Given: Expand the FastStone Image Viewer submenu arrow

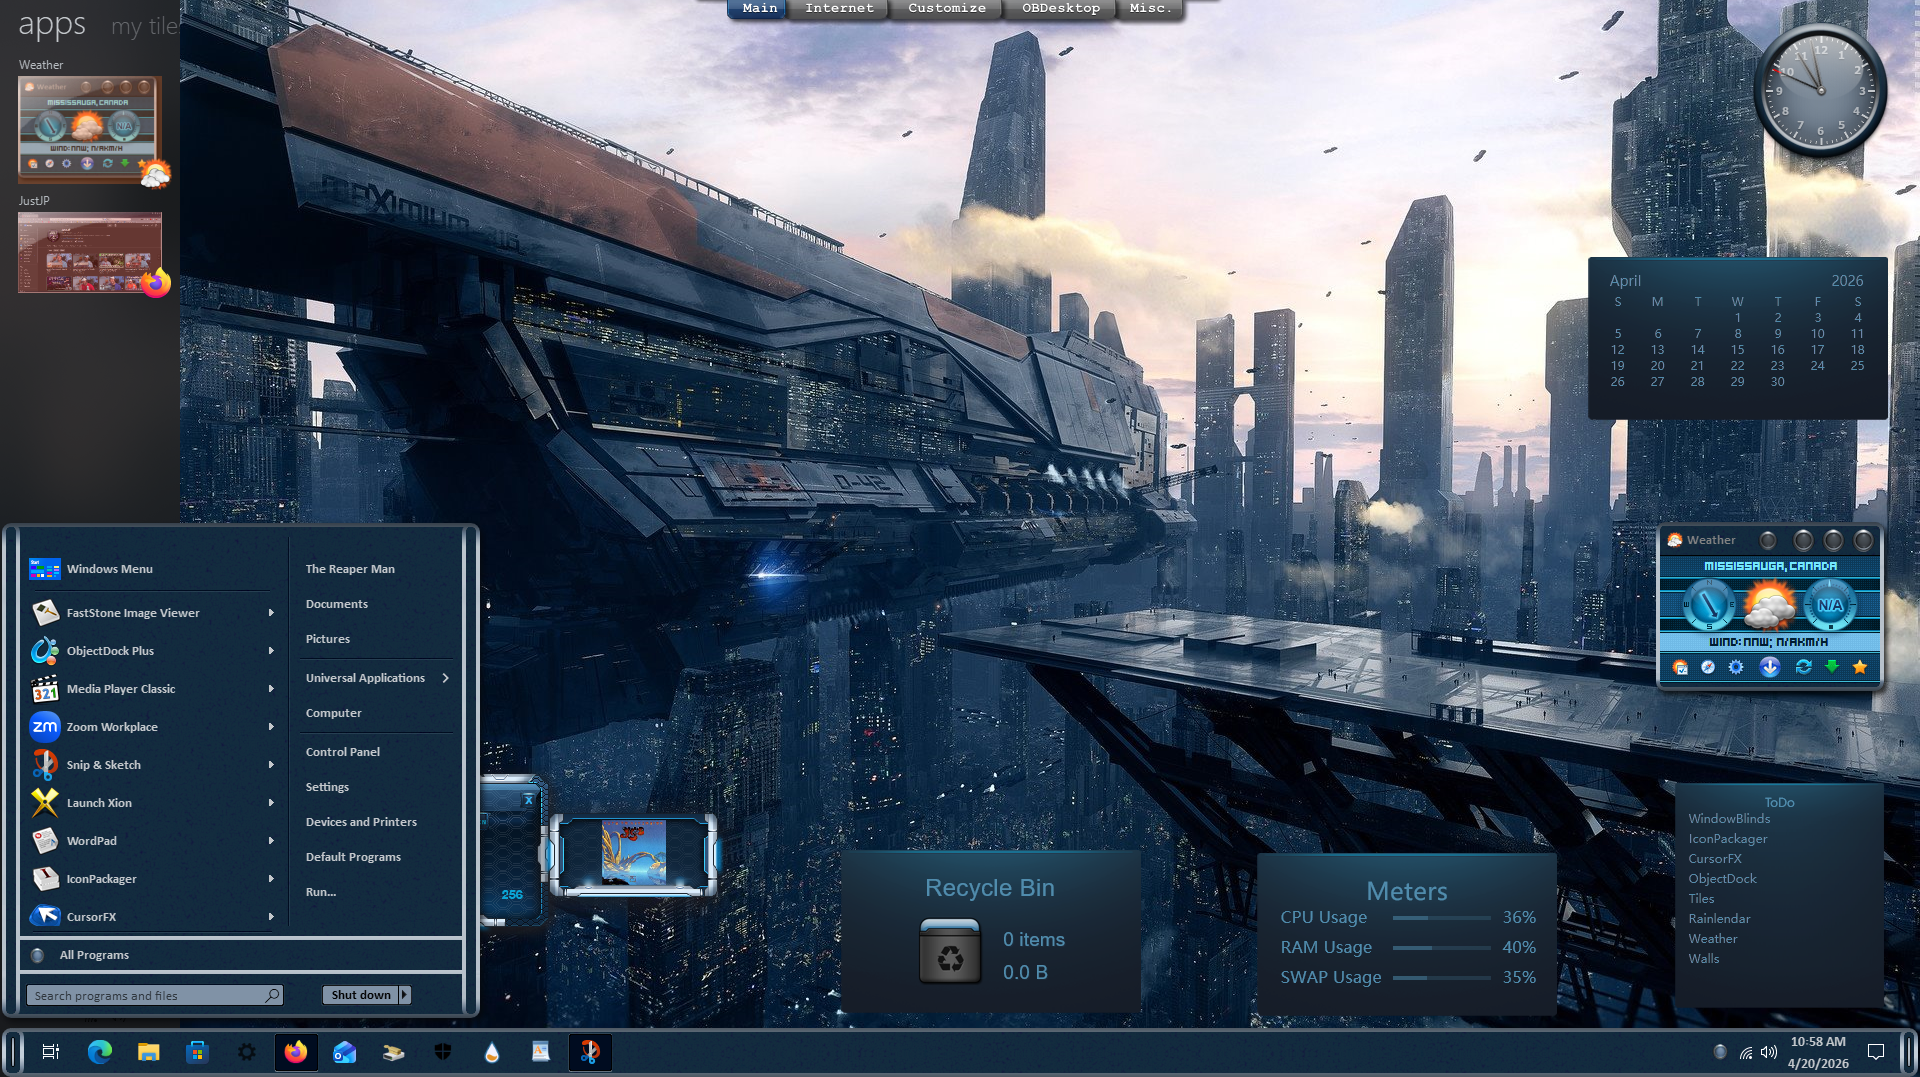Looking at the screenshot, I should tap(271, 613).
